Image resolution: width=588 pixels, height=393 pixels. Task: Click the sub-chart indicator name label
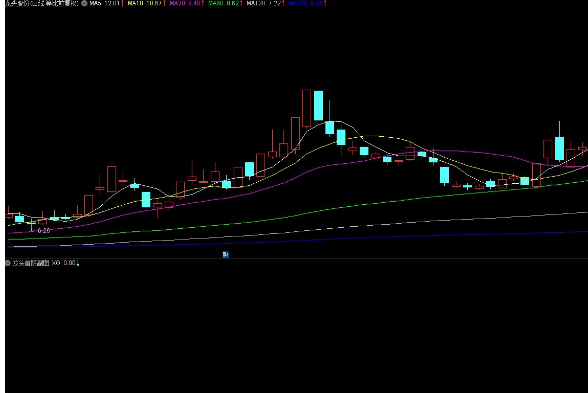pos(31,263)
